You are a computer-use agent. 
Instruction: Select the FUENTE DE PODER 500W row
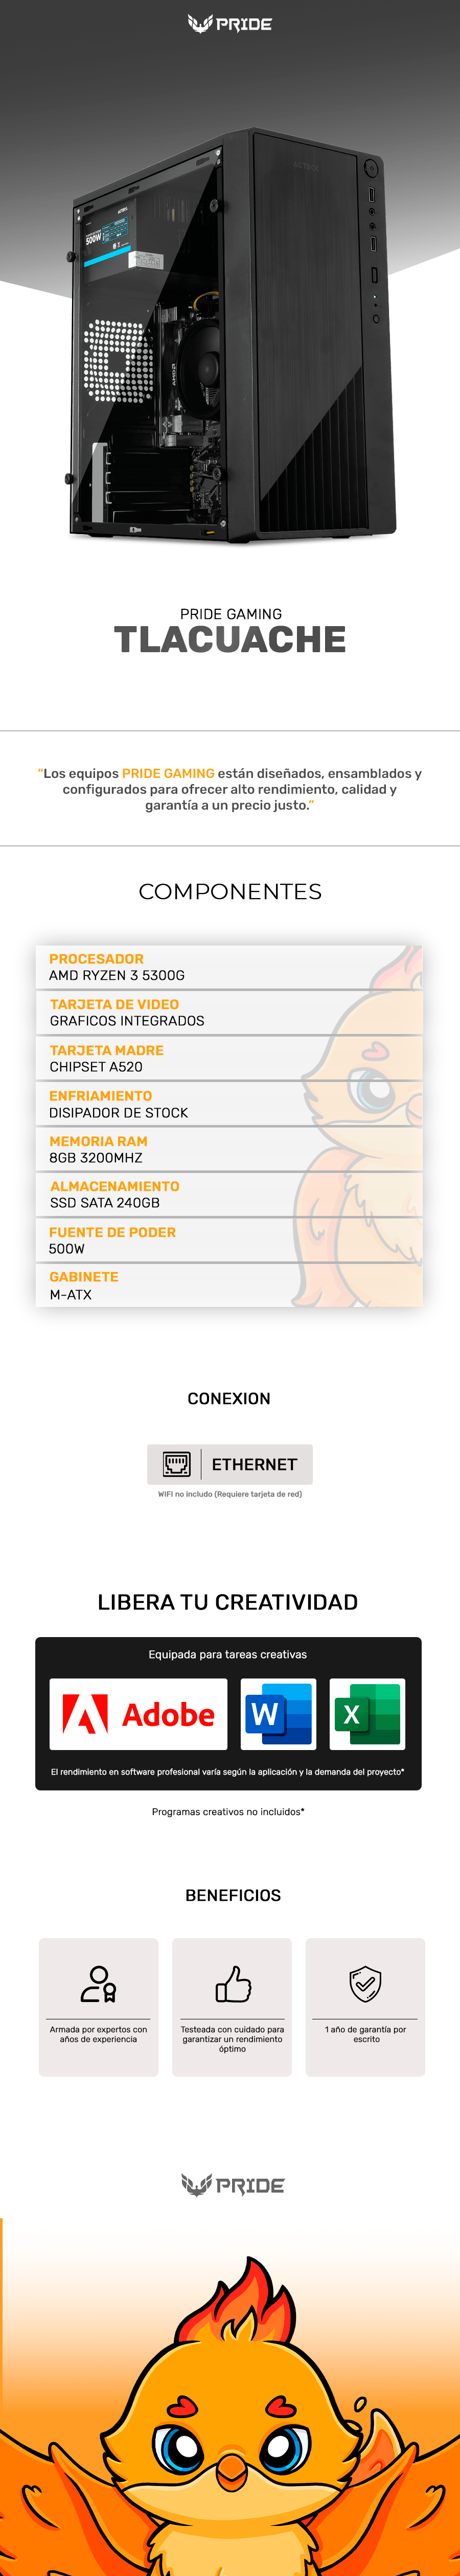point(229,1240)
